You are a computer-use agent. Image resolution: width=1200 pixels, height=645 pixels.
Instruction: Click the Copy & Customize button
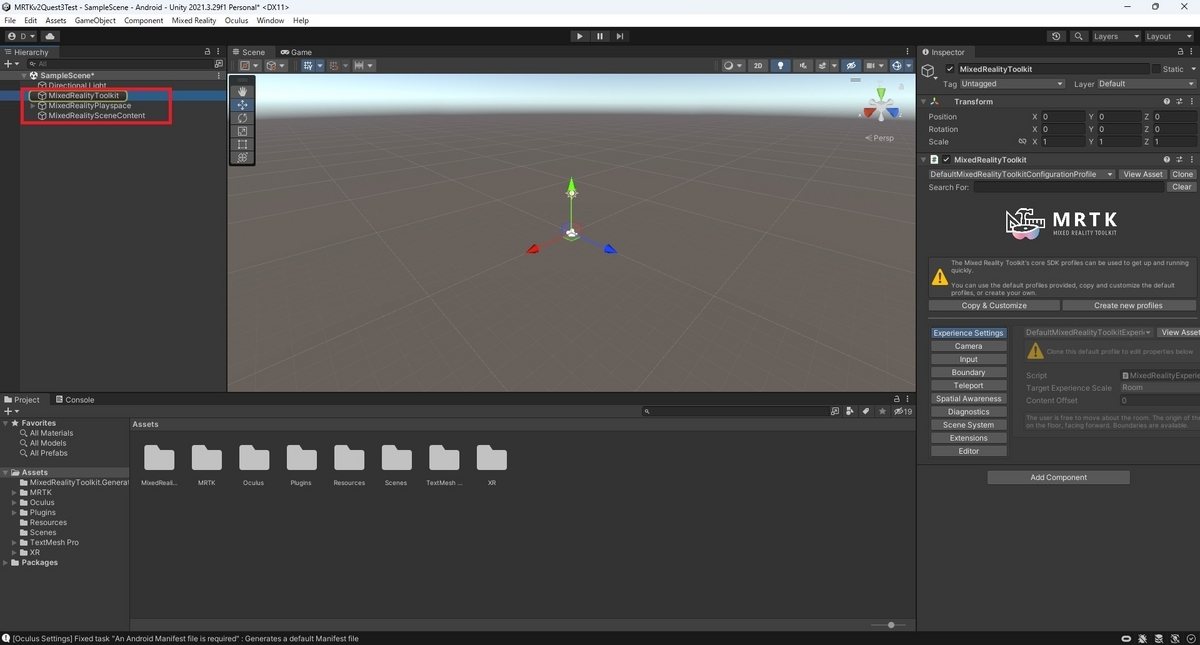click(x=993, y=305)
